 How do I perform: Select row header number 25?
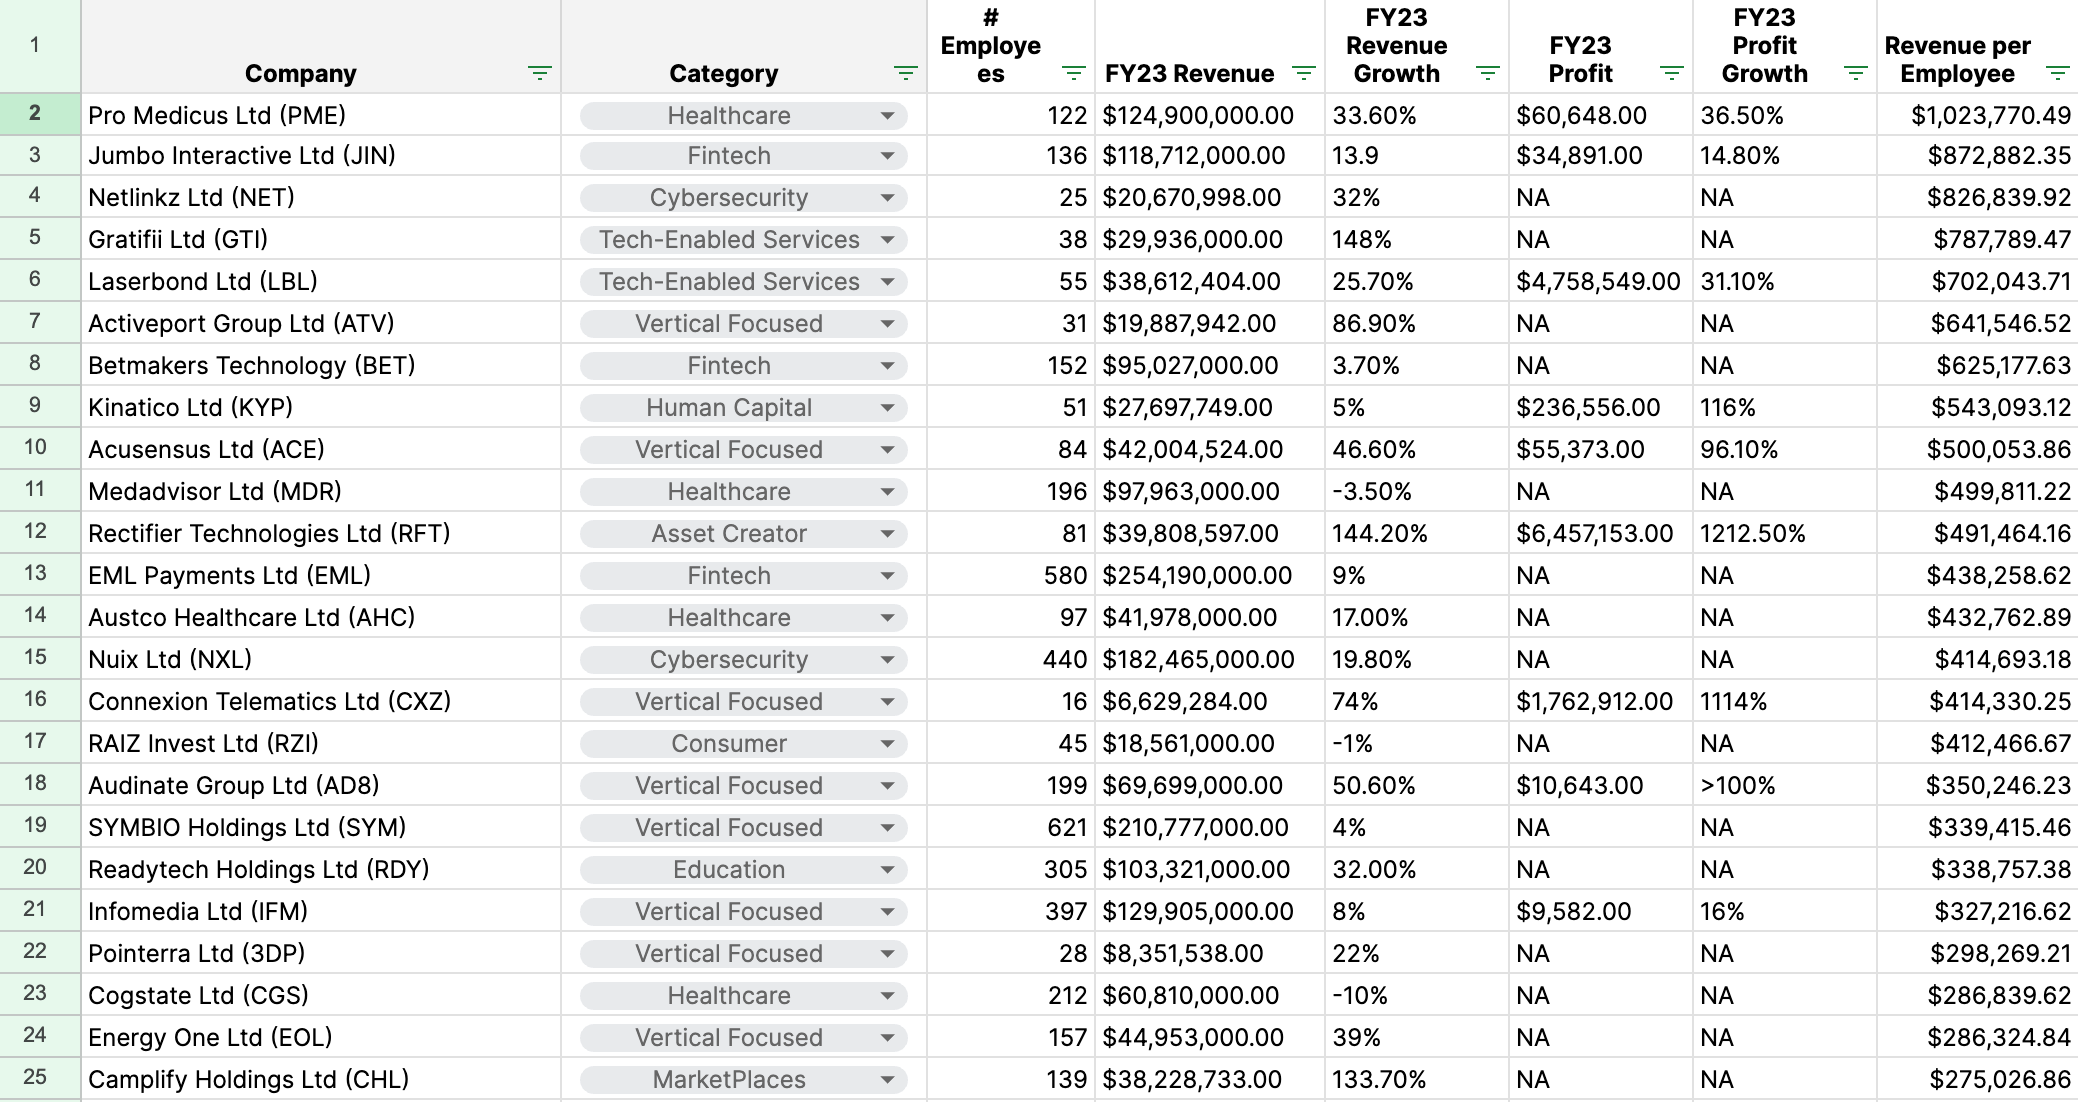[40, 1078]
